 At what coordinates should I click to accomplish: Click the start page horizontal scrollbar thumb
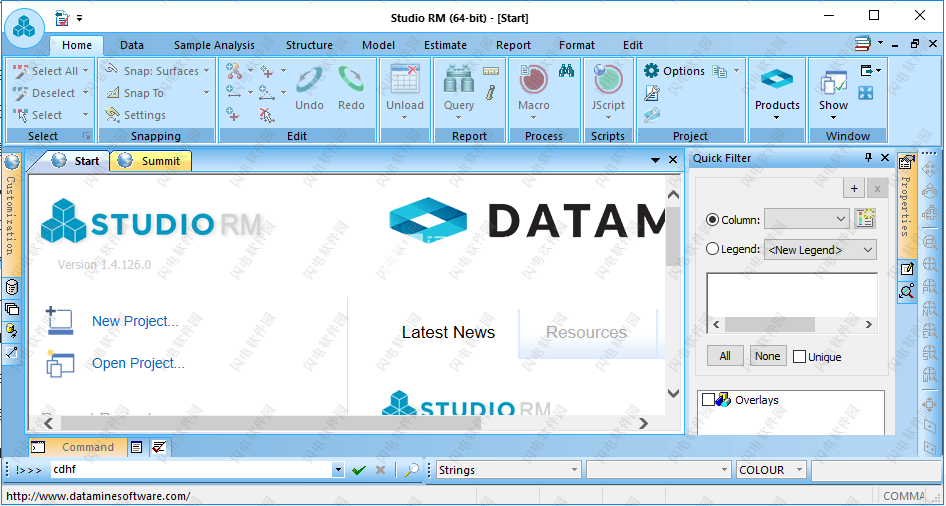pyautogui.click(x=271, y=423)
